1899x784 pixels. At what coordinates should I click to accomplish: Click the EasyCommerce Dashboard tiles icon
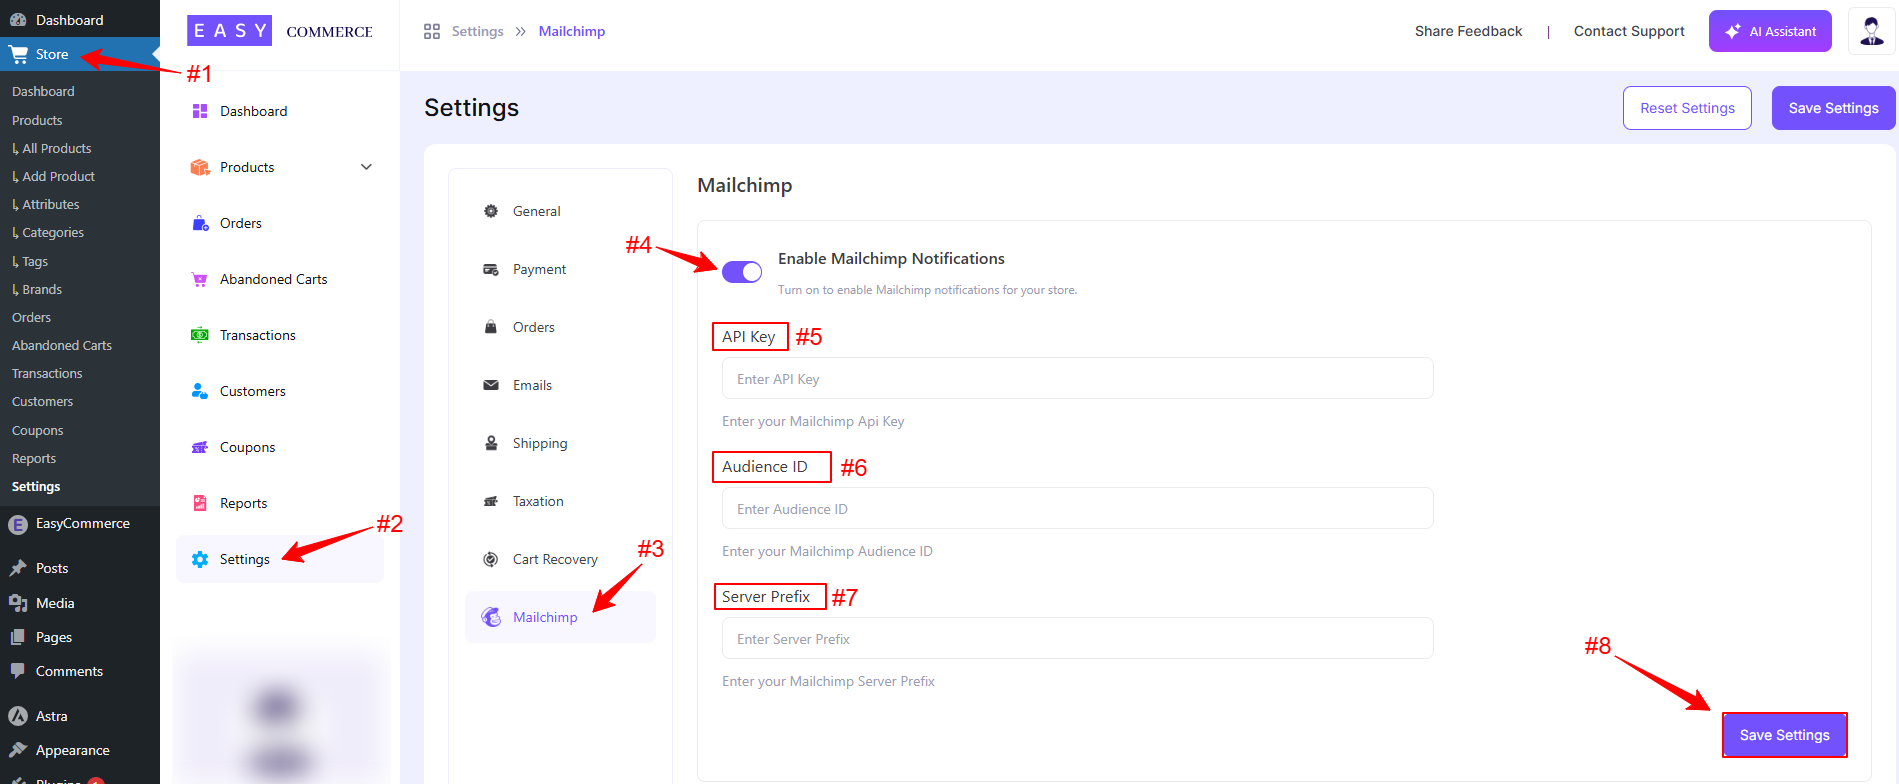click(200, 111)
